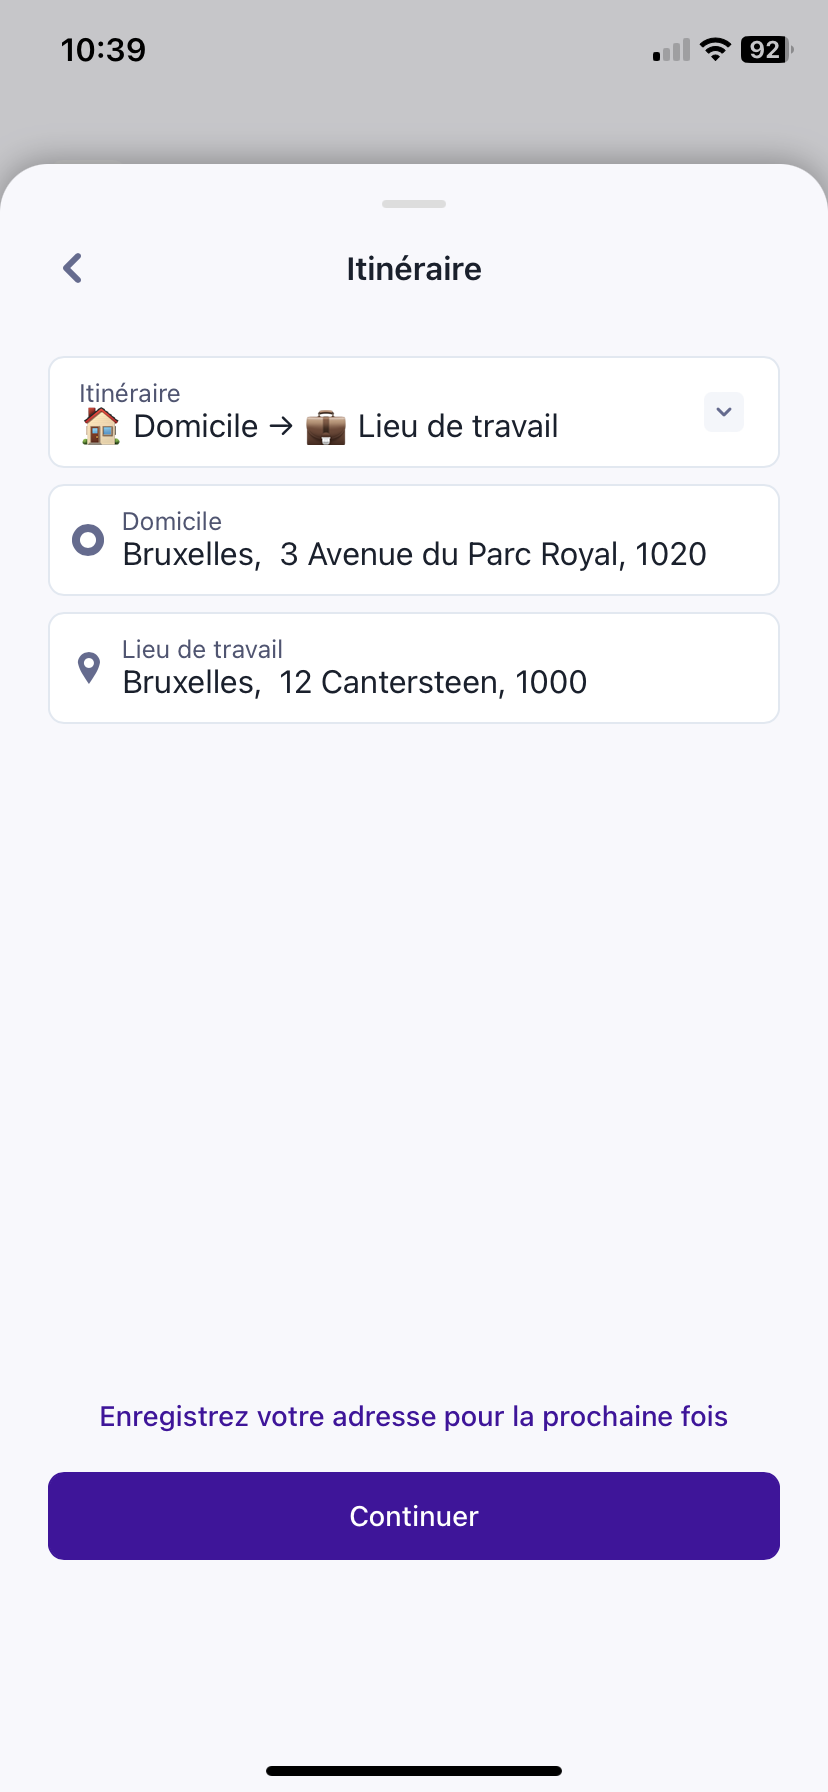Tap the back chevron arrow
This screenshot has width=828, height=1792.
point(72,268)
